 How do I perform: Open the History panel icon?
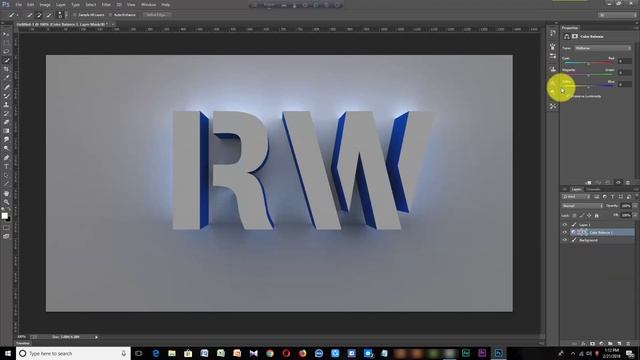pyautogui.click(x=553, y=33)
